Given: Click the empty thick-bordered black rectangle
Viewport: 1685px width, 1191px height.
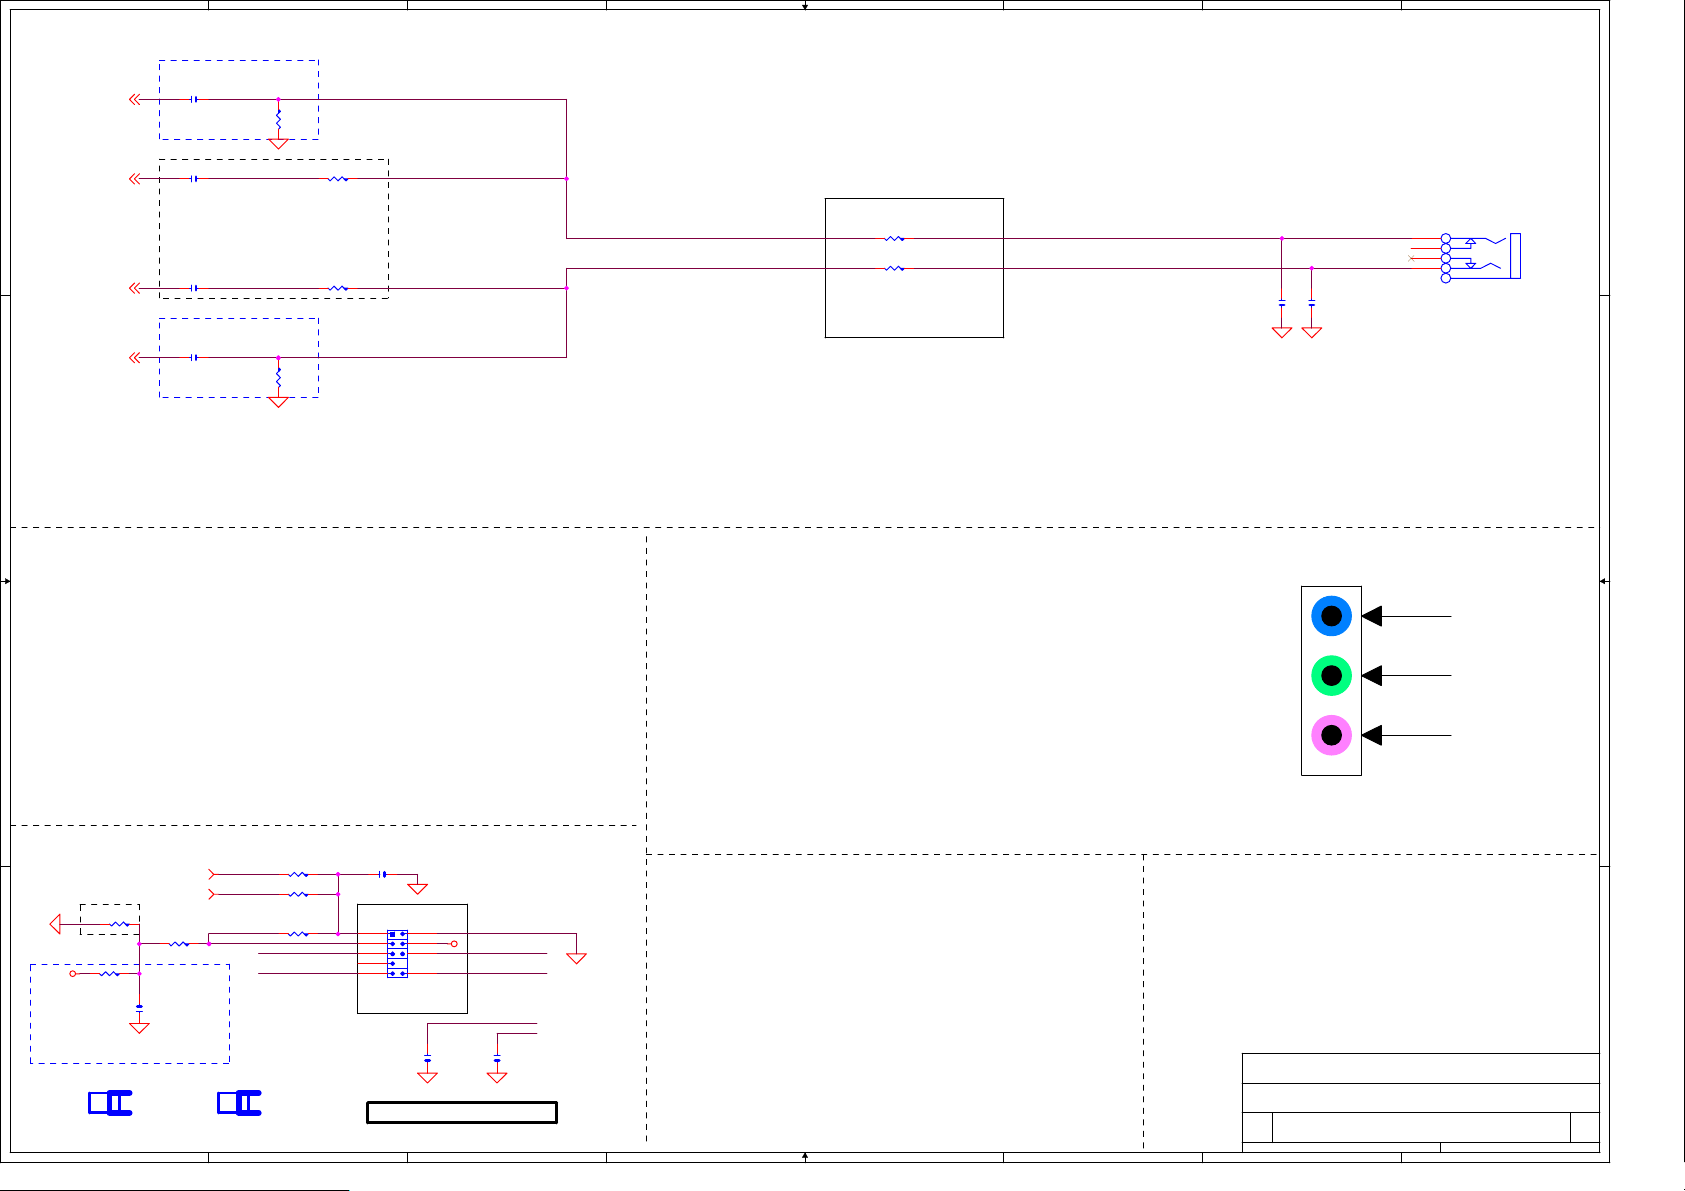Looking at the screenshot, I should click(x=462, y=1112).
